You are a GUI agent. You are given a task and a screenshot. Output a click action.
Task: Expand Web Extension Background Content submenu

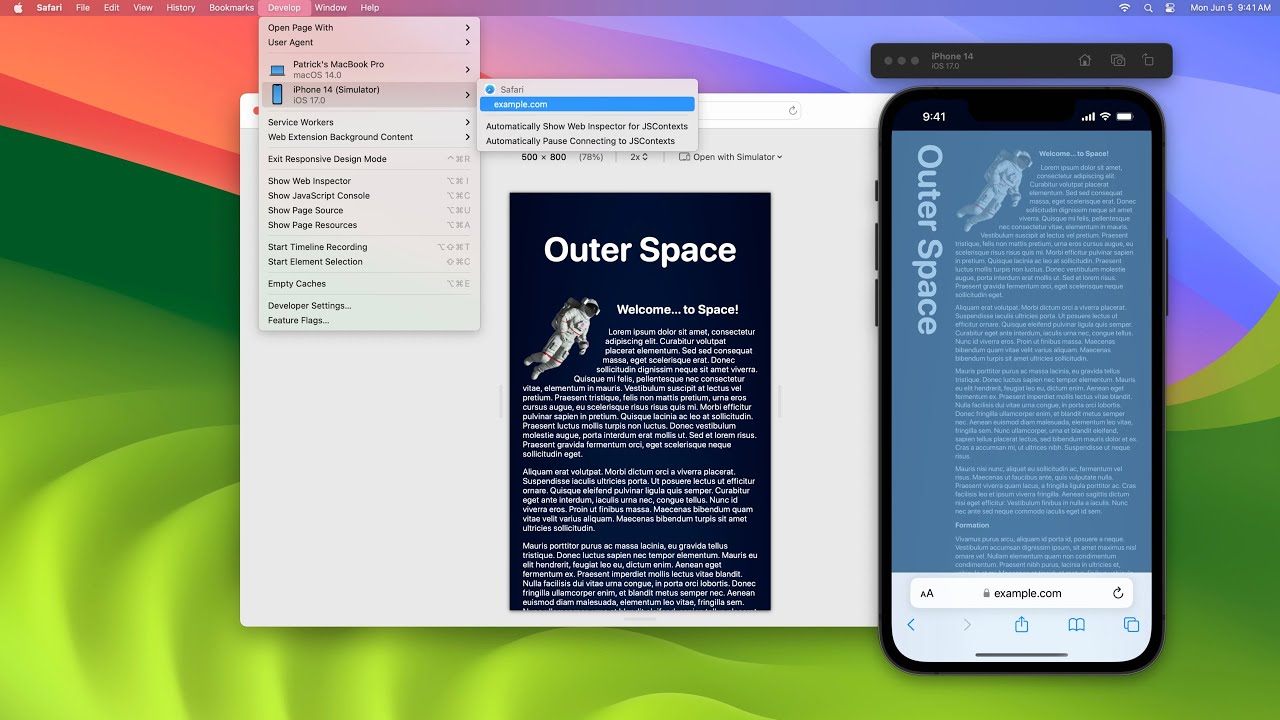[369, 137]
